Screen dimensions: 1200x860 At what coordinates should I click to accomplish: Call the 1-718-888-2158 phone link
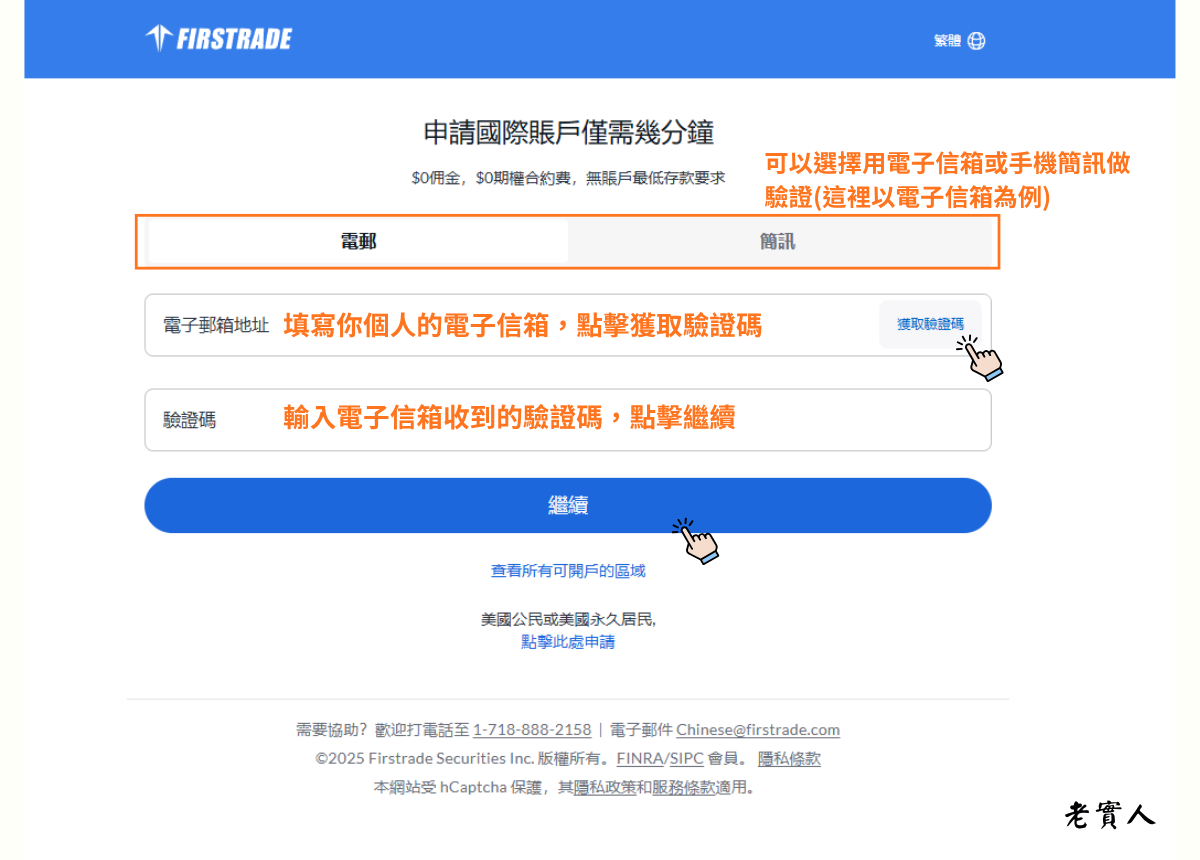[x=534, y=729]
